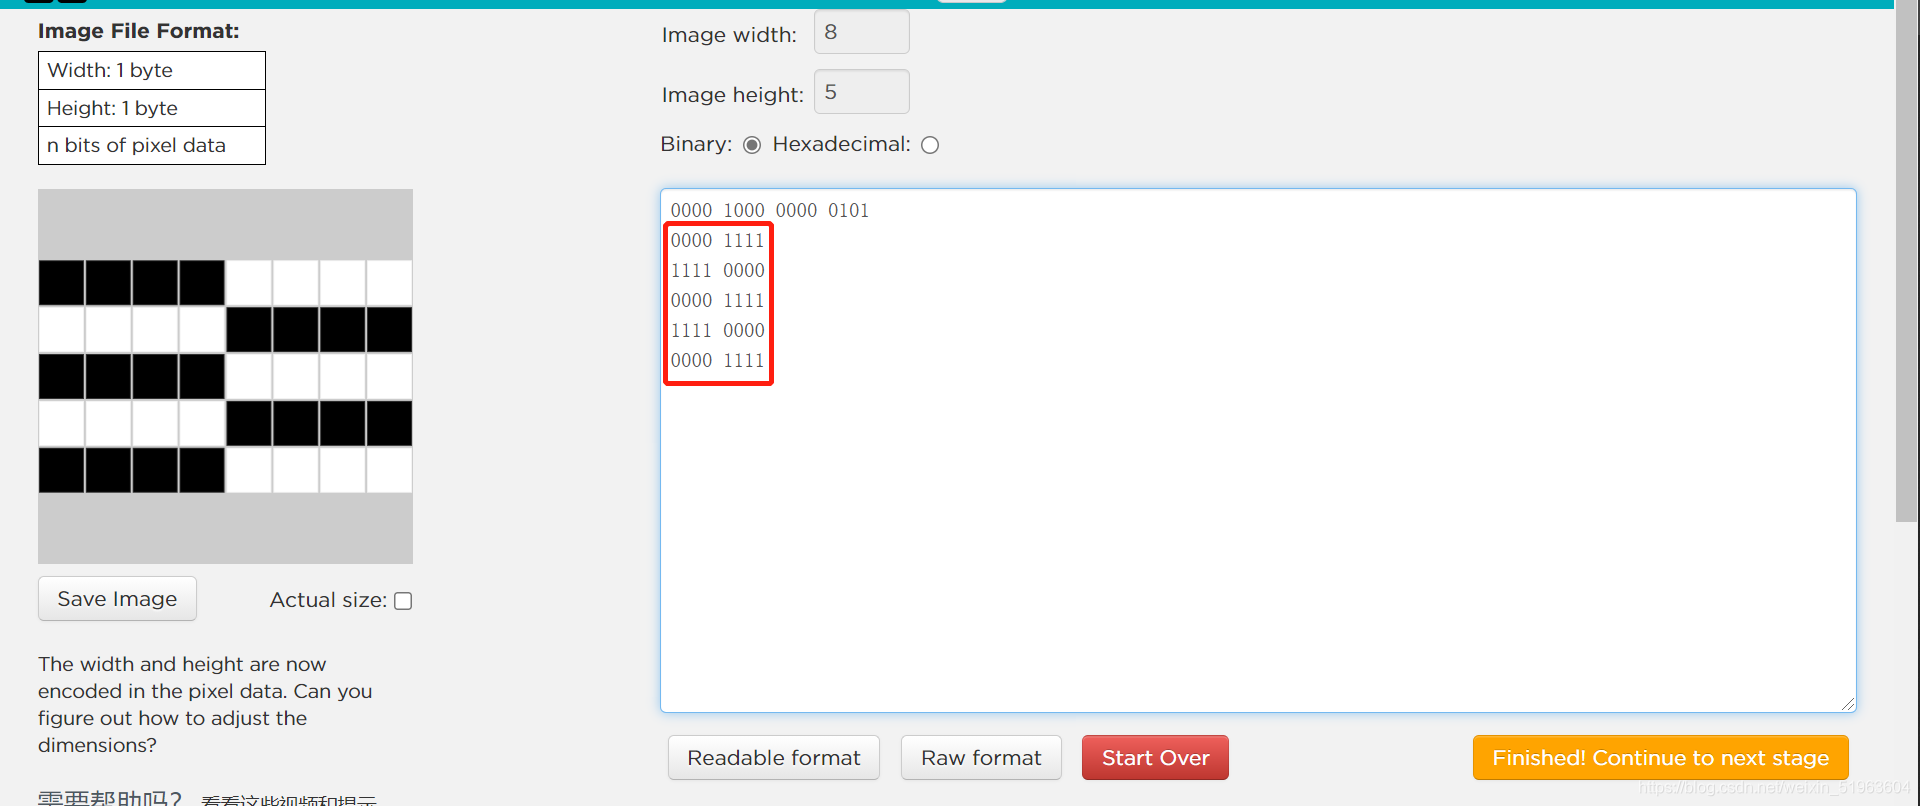The image size is (1920, 806).
Task: Click the Image height input field
Action: click(861, 92)
